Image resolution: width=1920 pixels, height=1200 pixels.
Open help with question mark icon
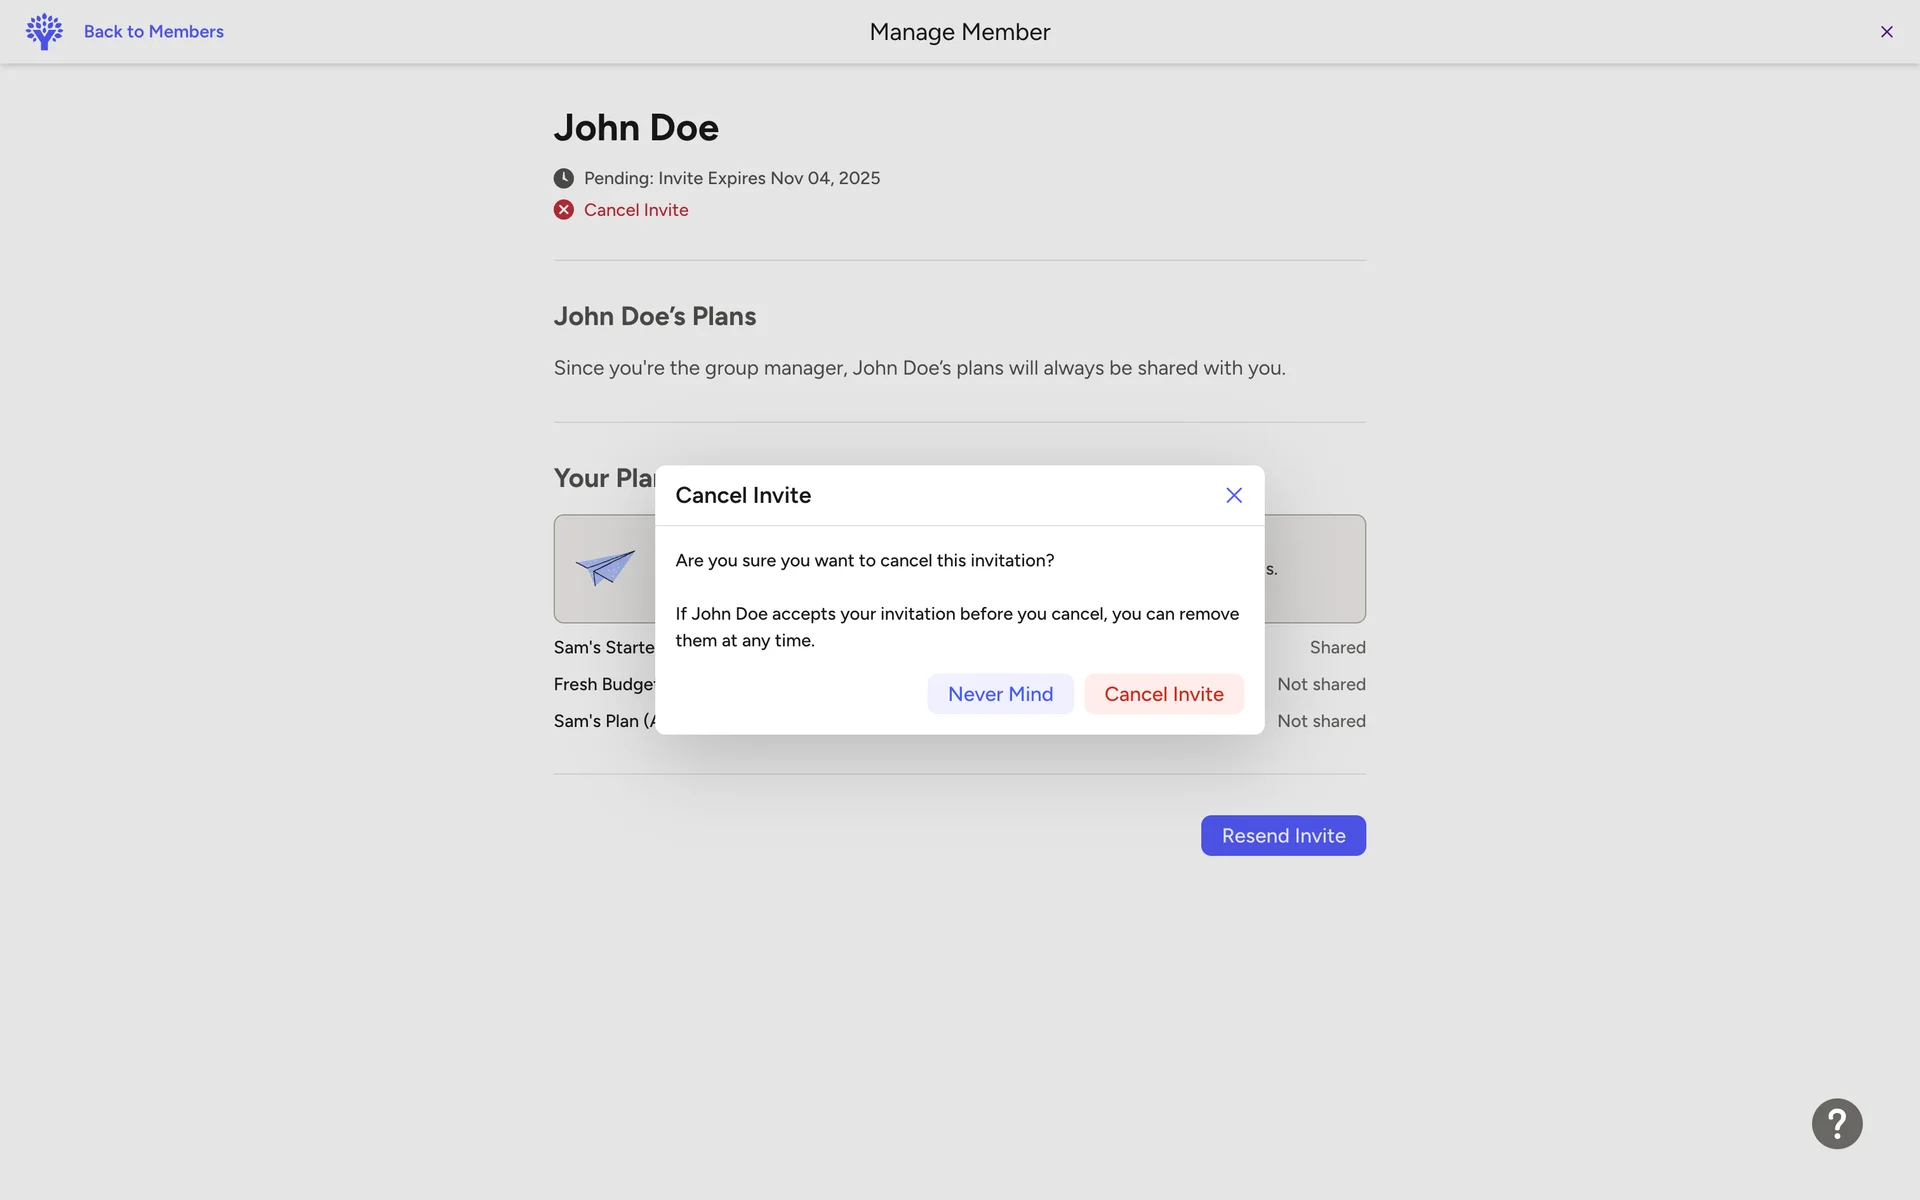click(1836, 1123)
